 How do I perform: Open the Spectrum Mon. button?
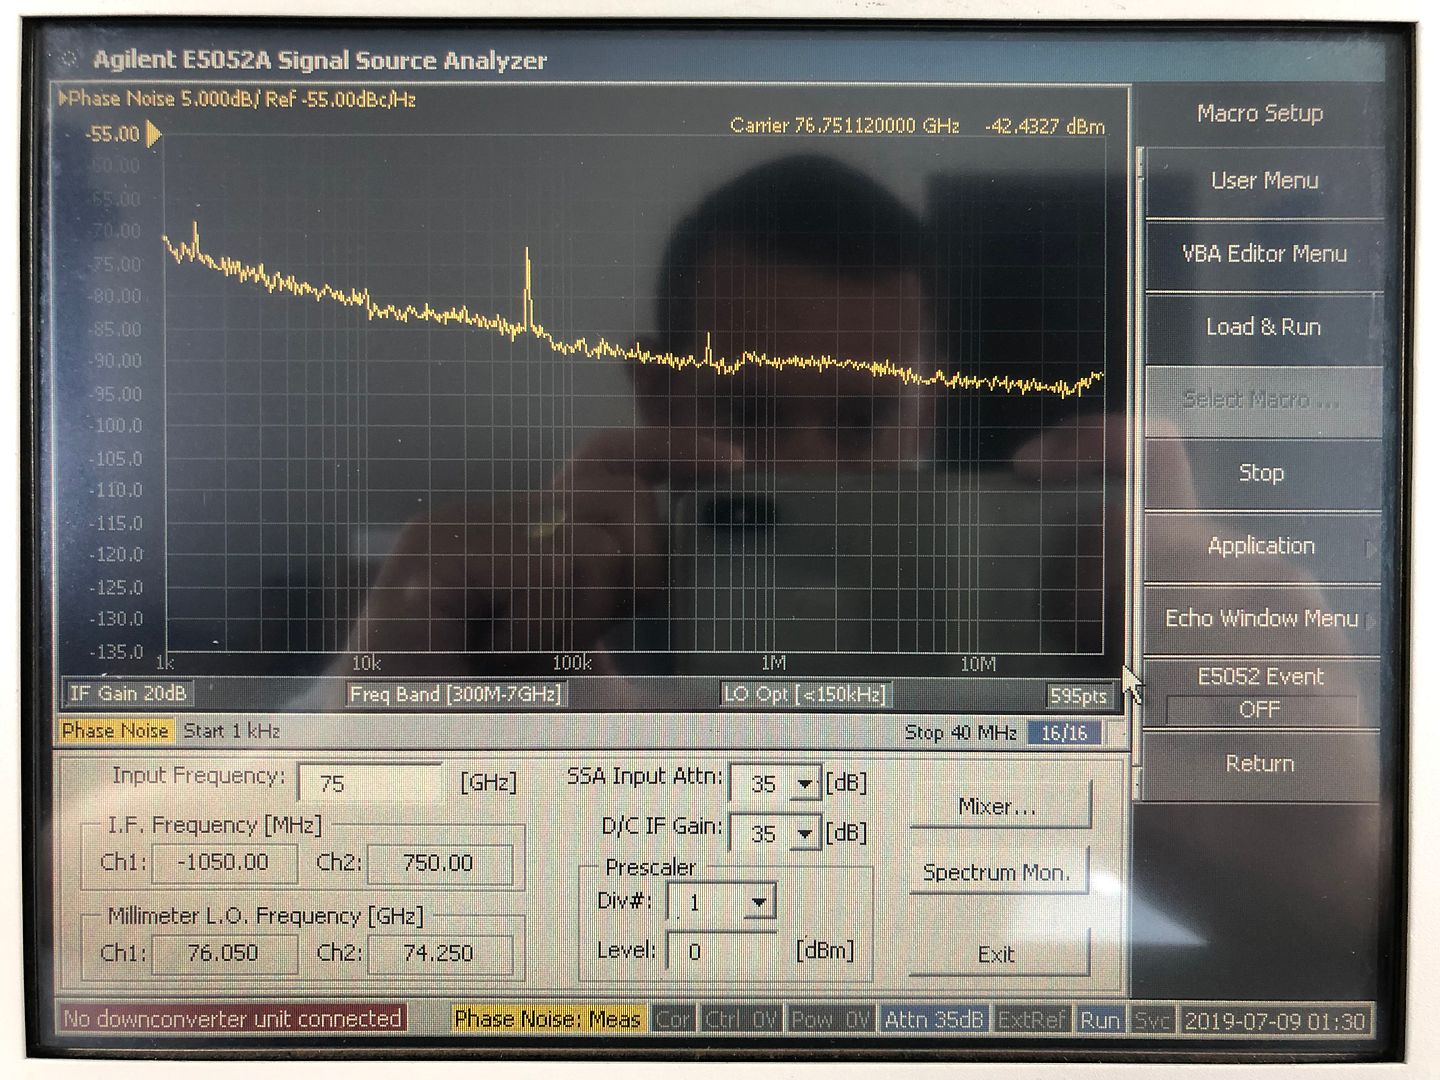tap(997, 872)
